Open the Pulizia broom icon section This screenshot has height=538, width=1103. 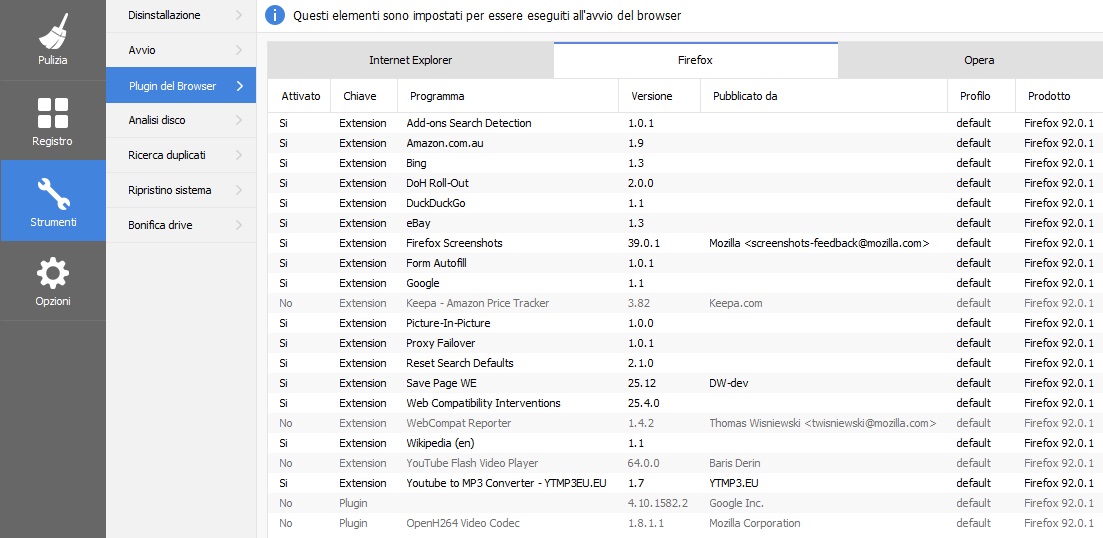53,39
